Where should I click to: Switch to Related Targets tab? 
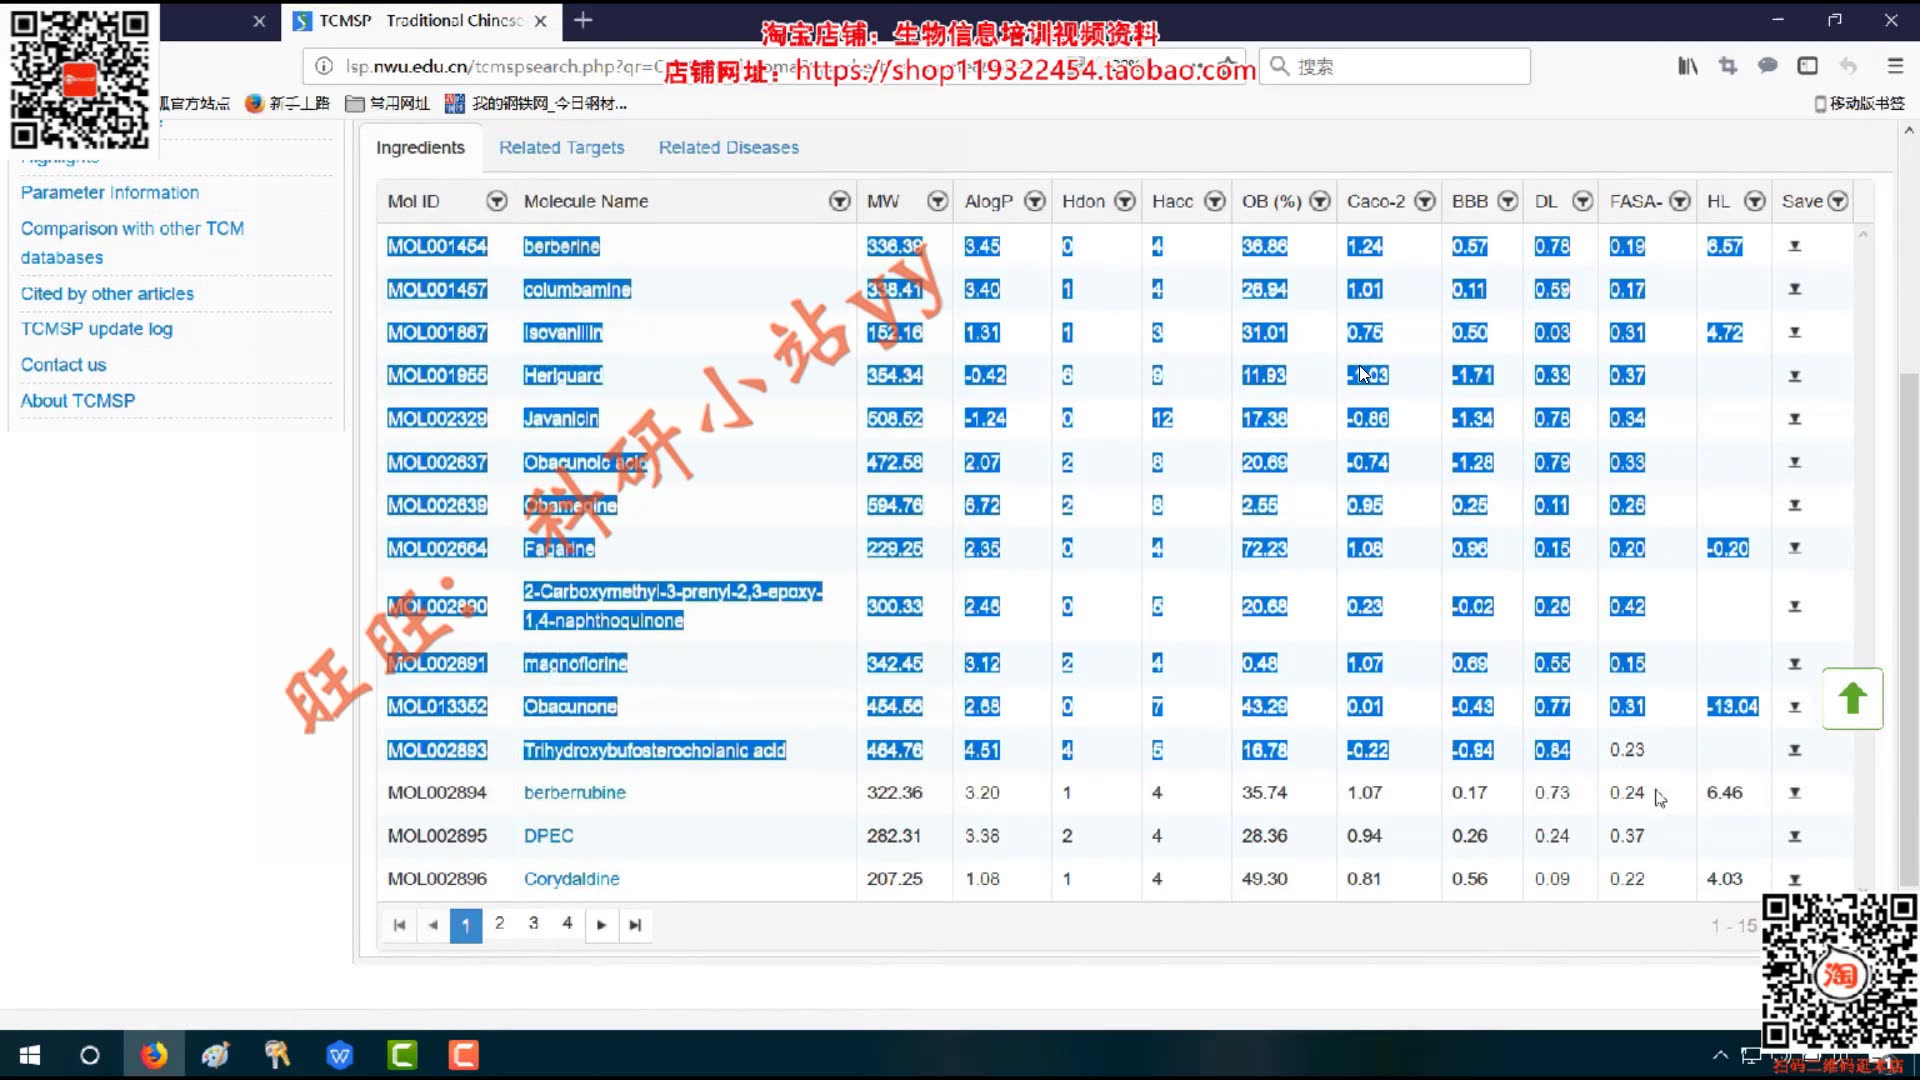click(x=561, y=147)
